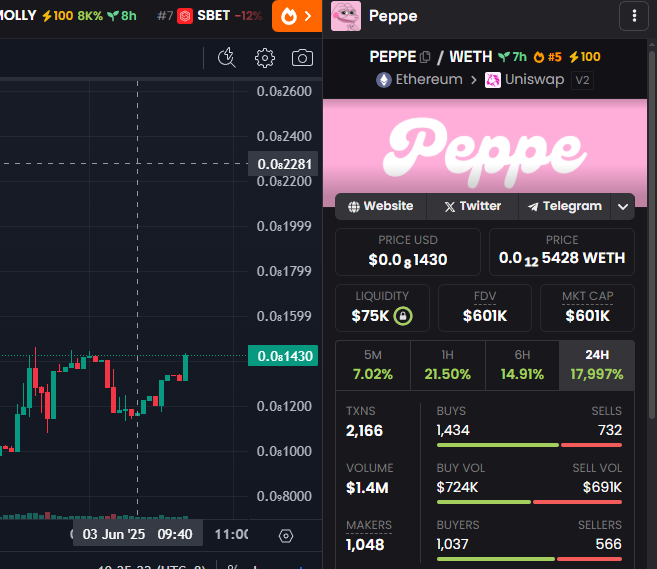The height and width of the screenshot is (569, 657).
Task: Click the VOLUME $1.4M value
Action: coord(367,488)
